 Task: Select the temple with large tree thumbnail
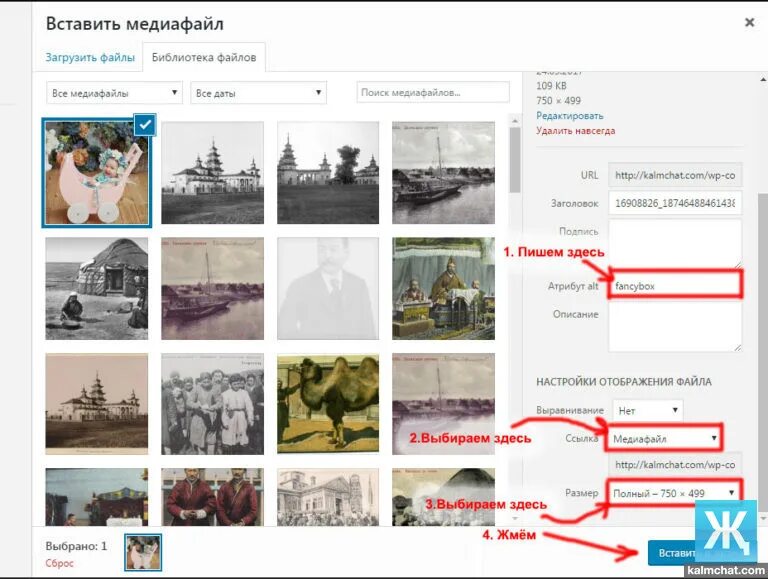(328, 173)
